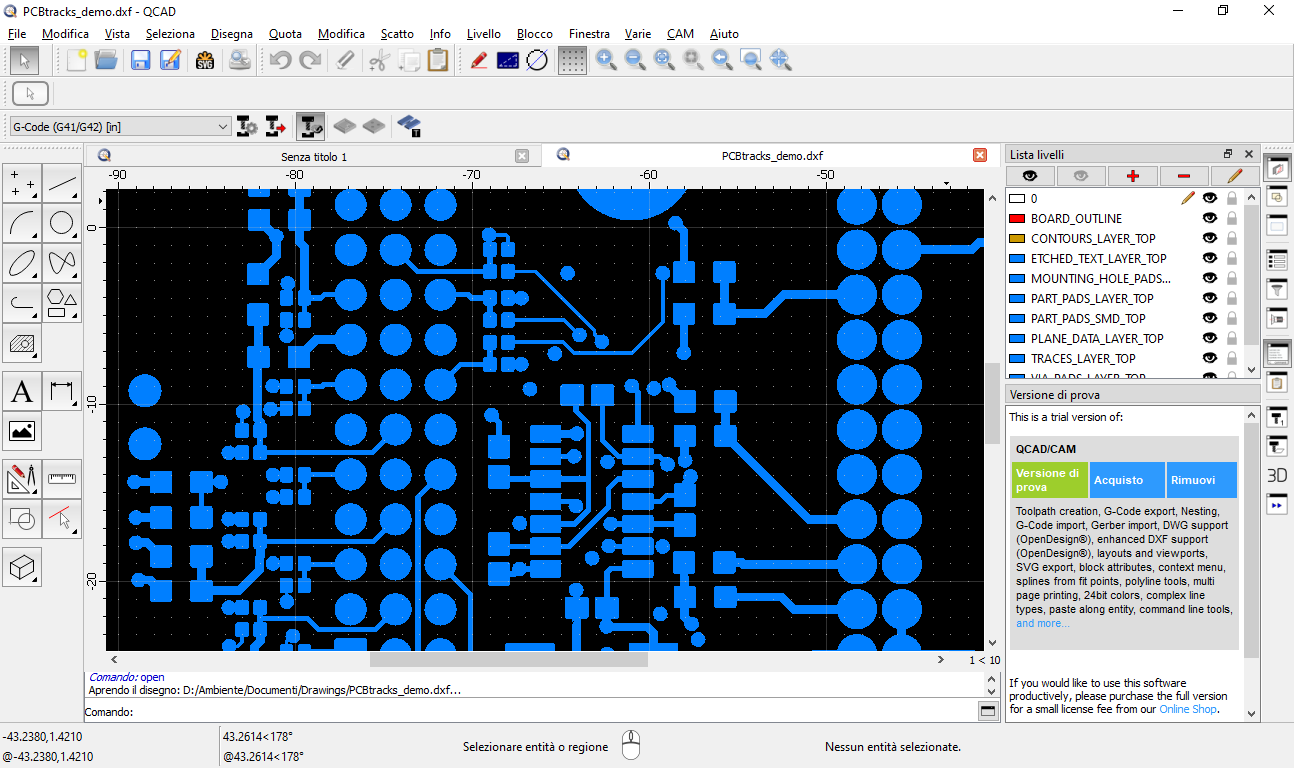Open the Hatch fill tool
1294x768 pixels.
click(x=22, y=345)
